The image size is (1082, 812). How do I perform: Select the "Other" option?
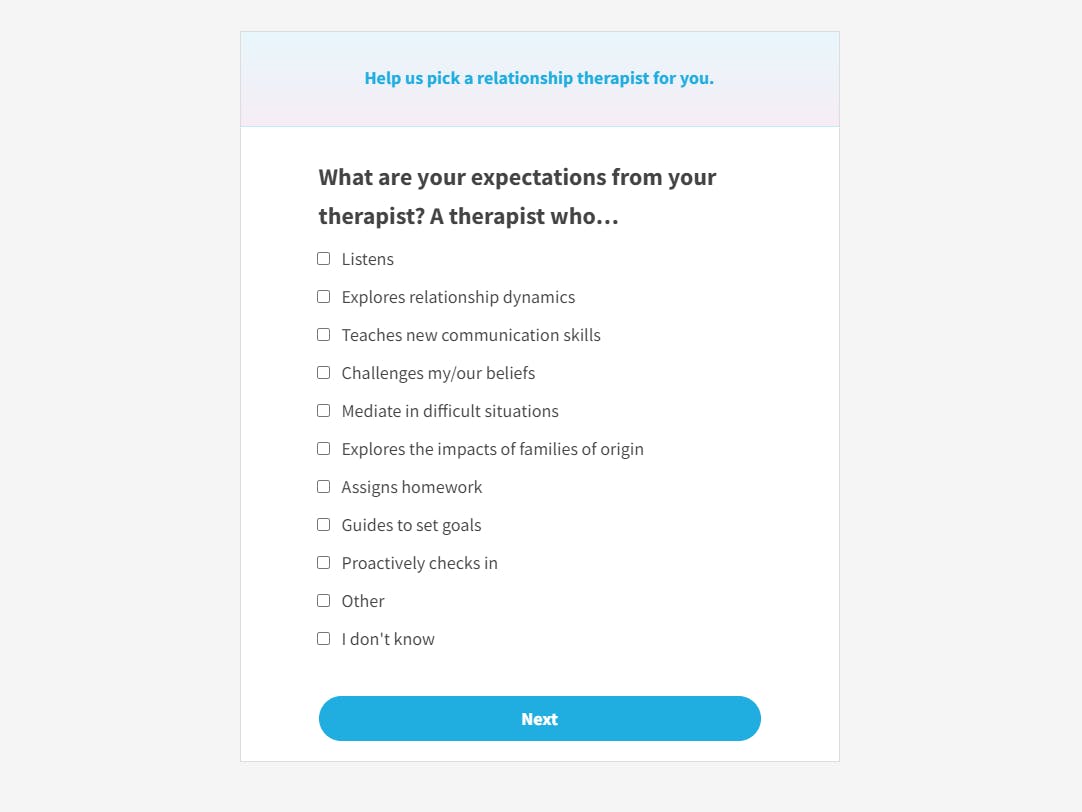pos(323,600)
